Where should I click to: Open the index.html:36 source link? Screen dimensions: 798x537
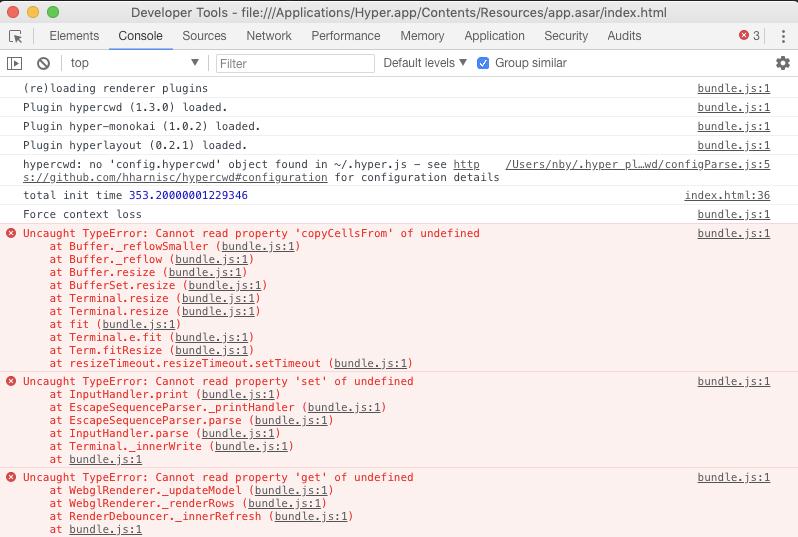pyautogui.click(x=727, y=195)
